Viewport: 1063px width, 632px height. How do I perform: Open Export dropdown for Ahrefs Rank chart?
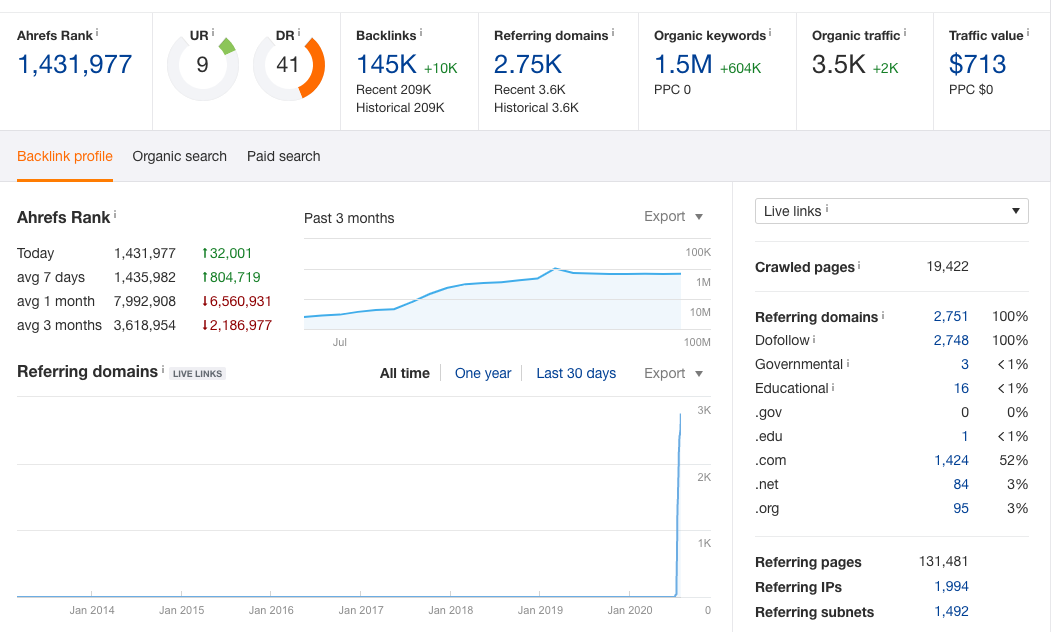(673, 216)
